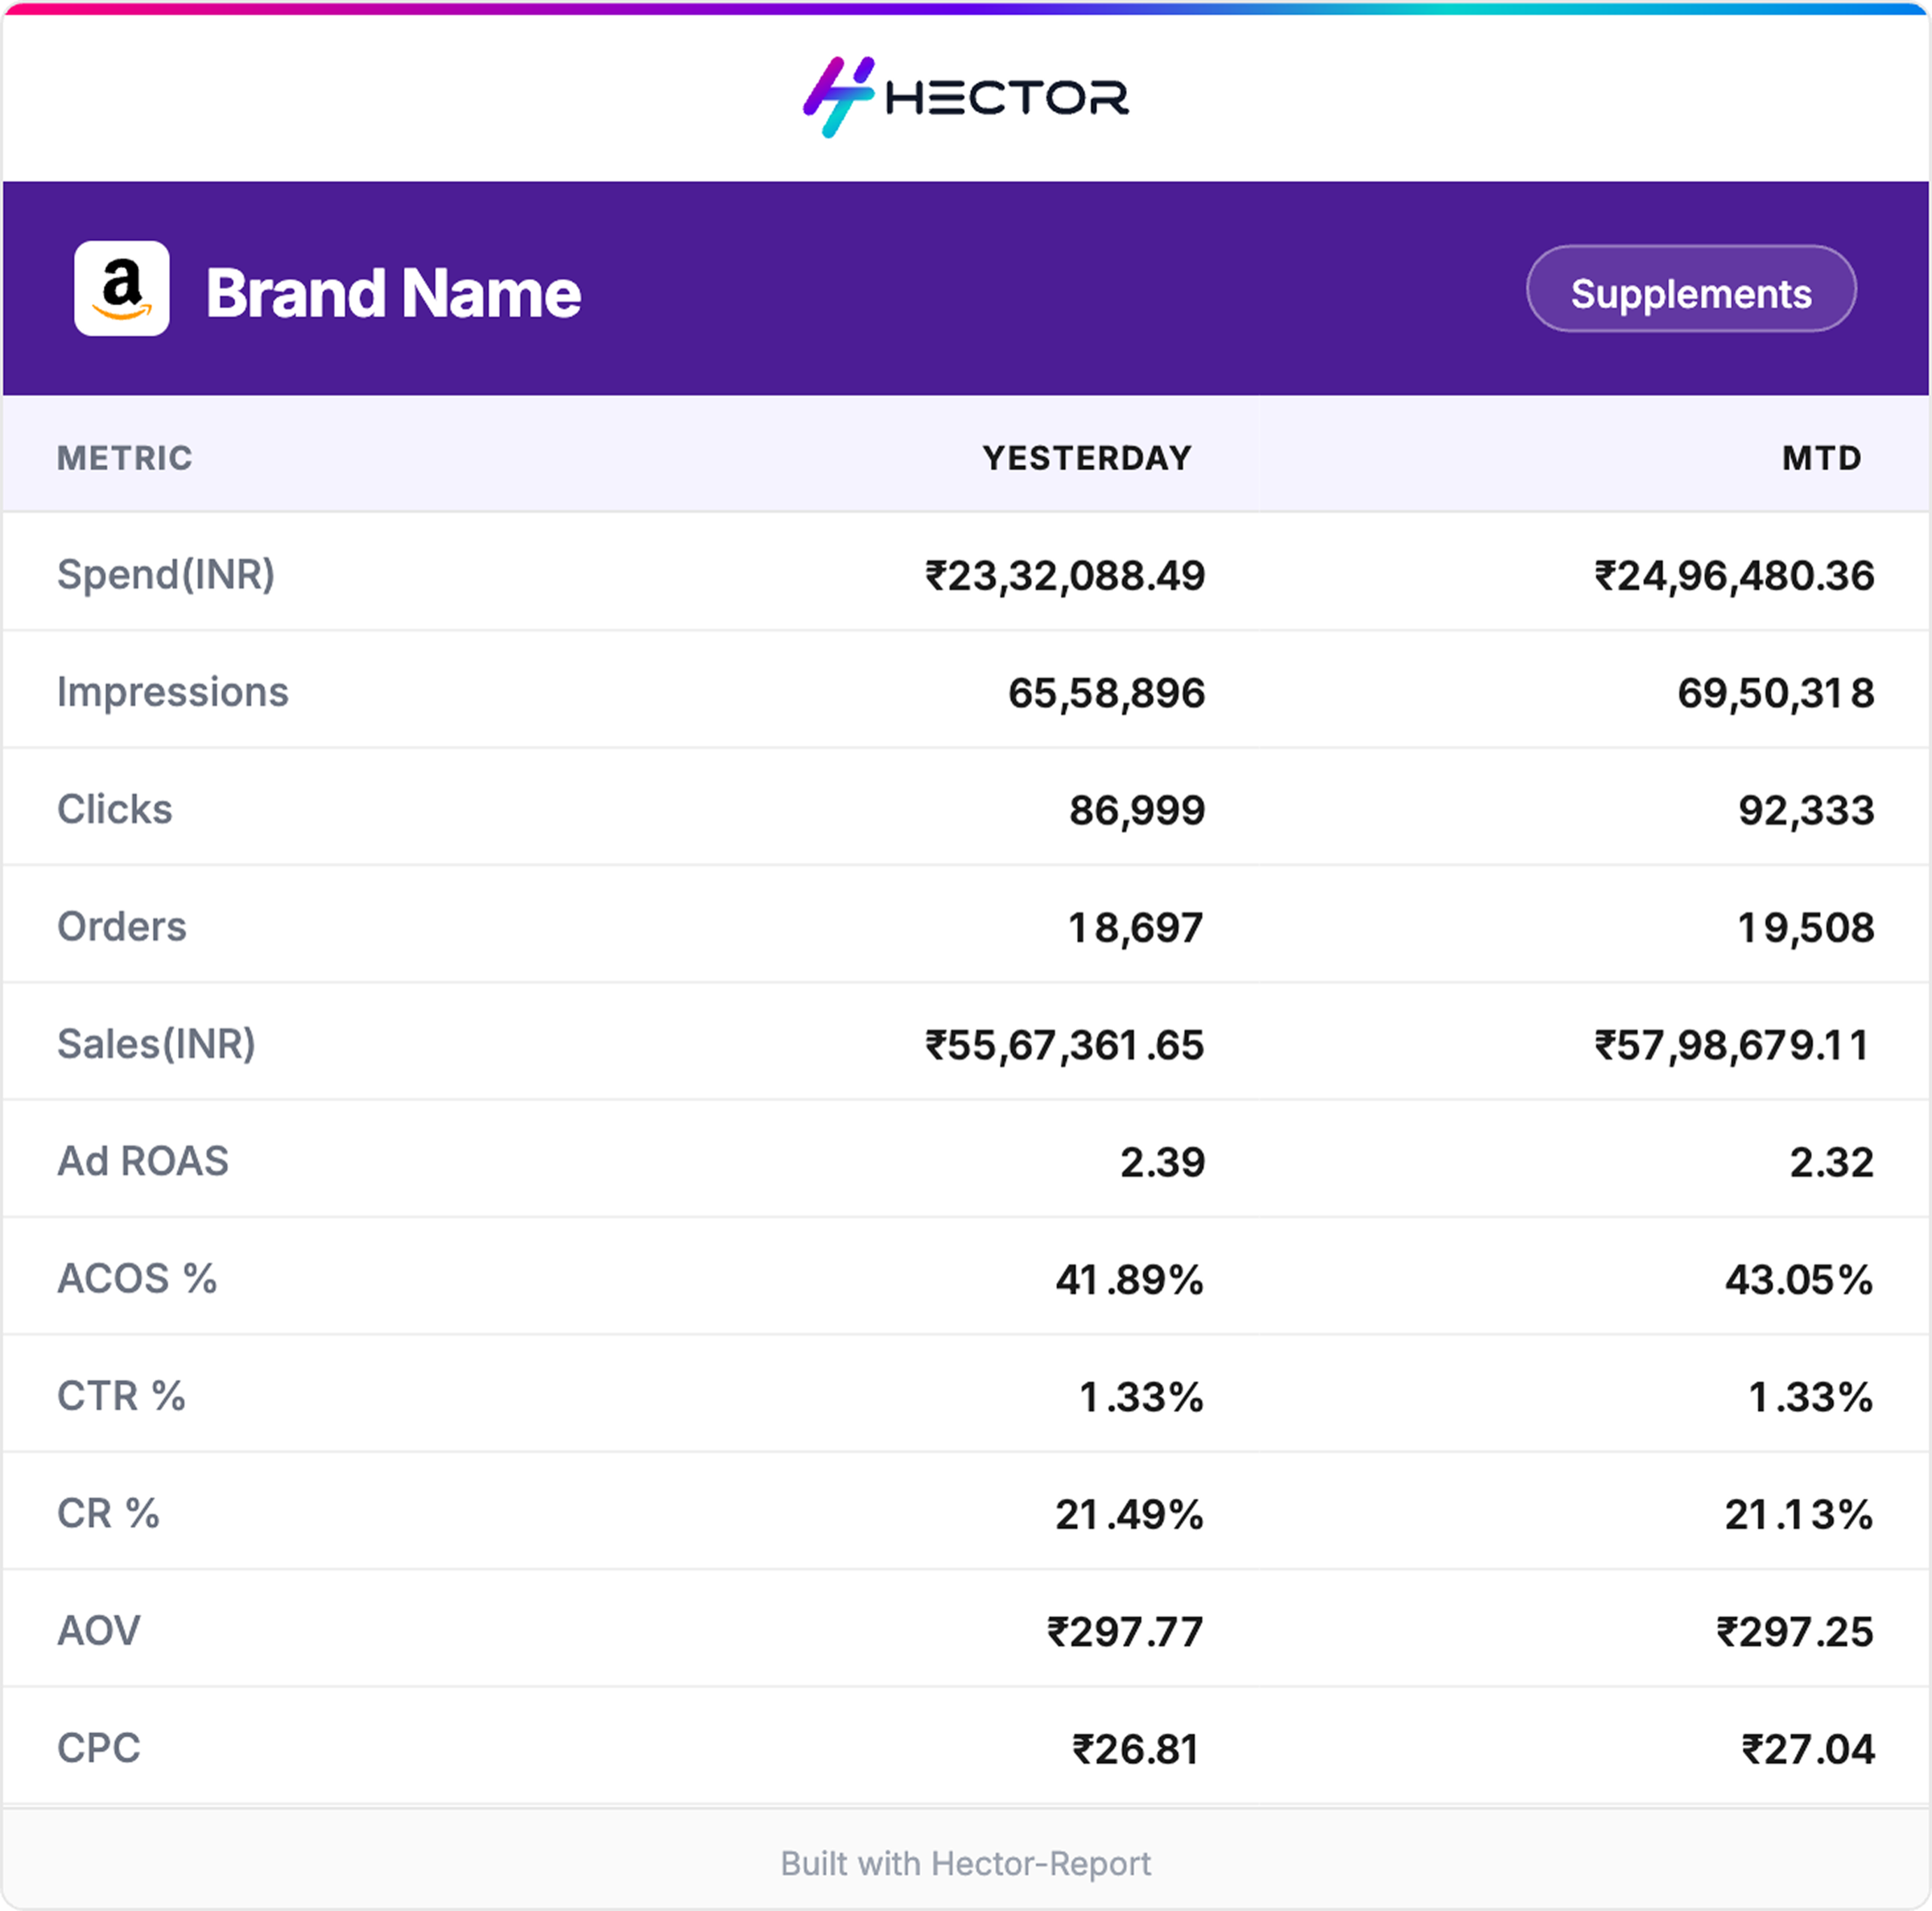Screen dimensions: 1932x1911
Task: Select yesterday's sales ₹55,67,361.65
Action: coord(1065,1045)
